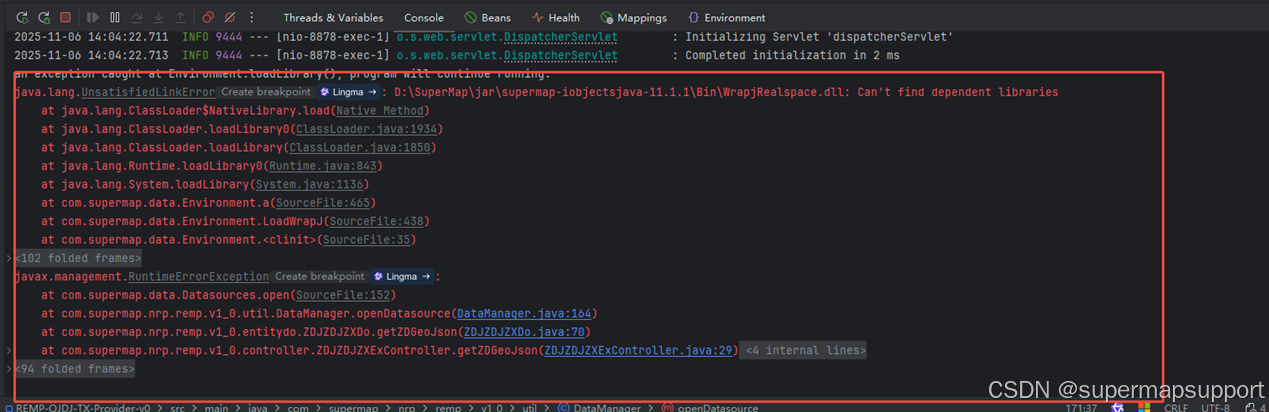
Task: Mute breakpoints
Action: (229, 17)
